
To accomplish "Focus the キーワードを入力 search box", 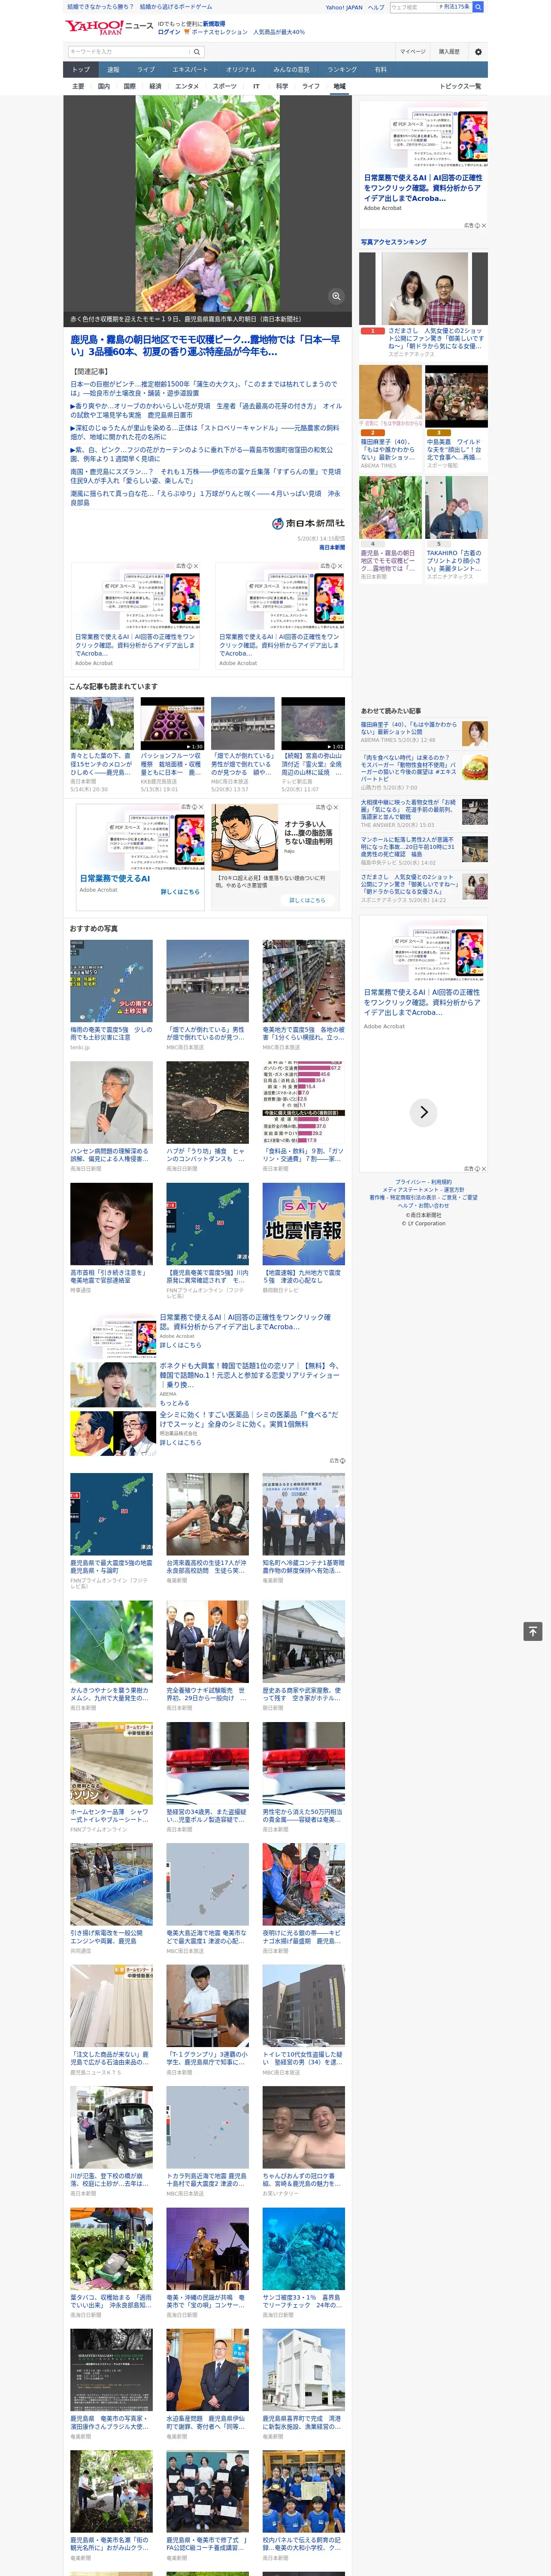I will click(129, 51).
